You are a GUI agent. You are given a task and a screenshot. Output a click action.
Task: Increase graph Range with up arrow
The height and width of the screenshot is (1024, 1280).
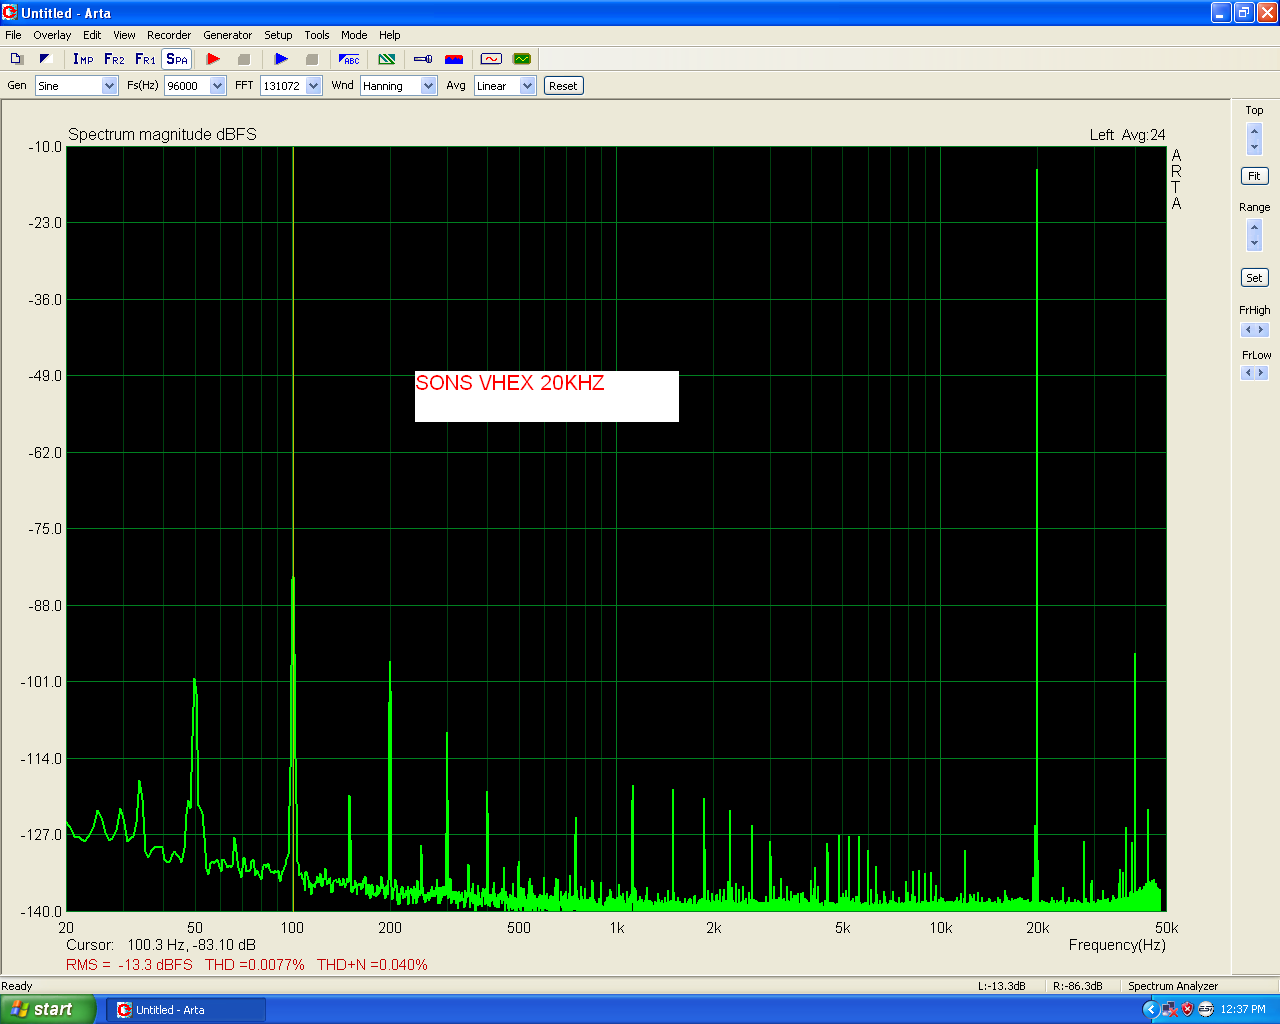point(1255,226)
